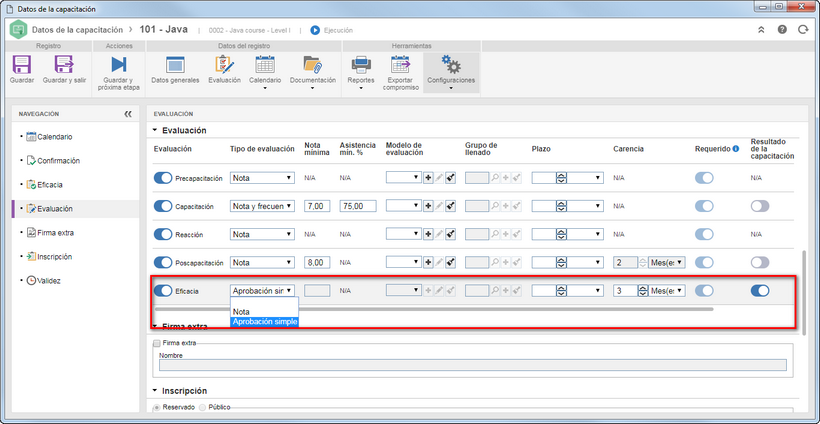
Task: Open Modelo de evaluación dropdown for Precapacitación
Action: (403, 178)
